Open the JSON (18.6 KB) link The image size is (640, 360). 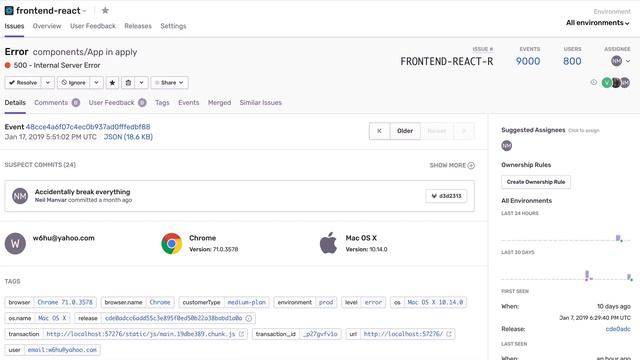(128, 137)
